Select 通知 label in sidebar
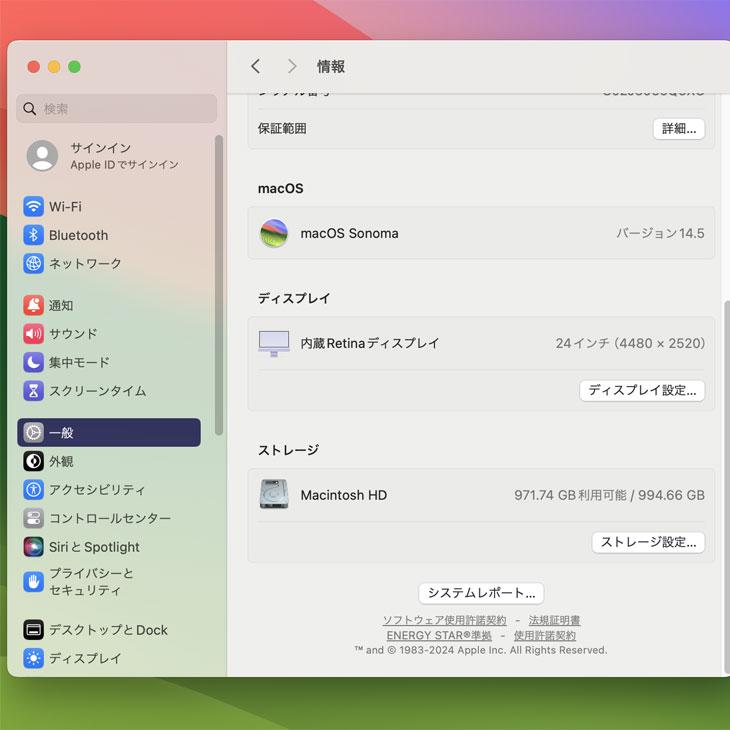 [x=61, y=305]
